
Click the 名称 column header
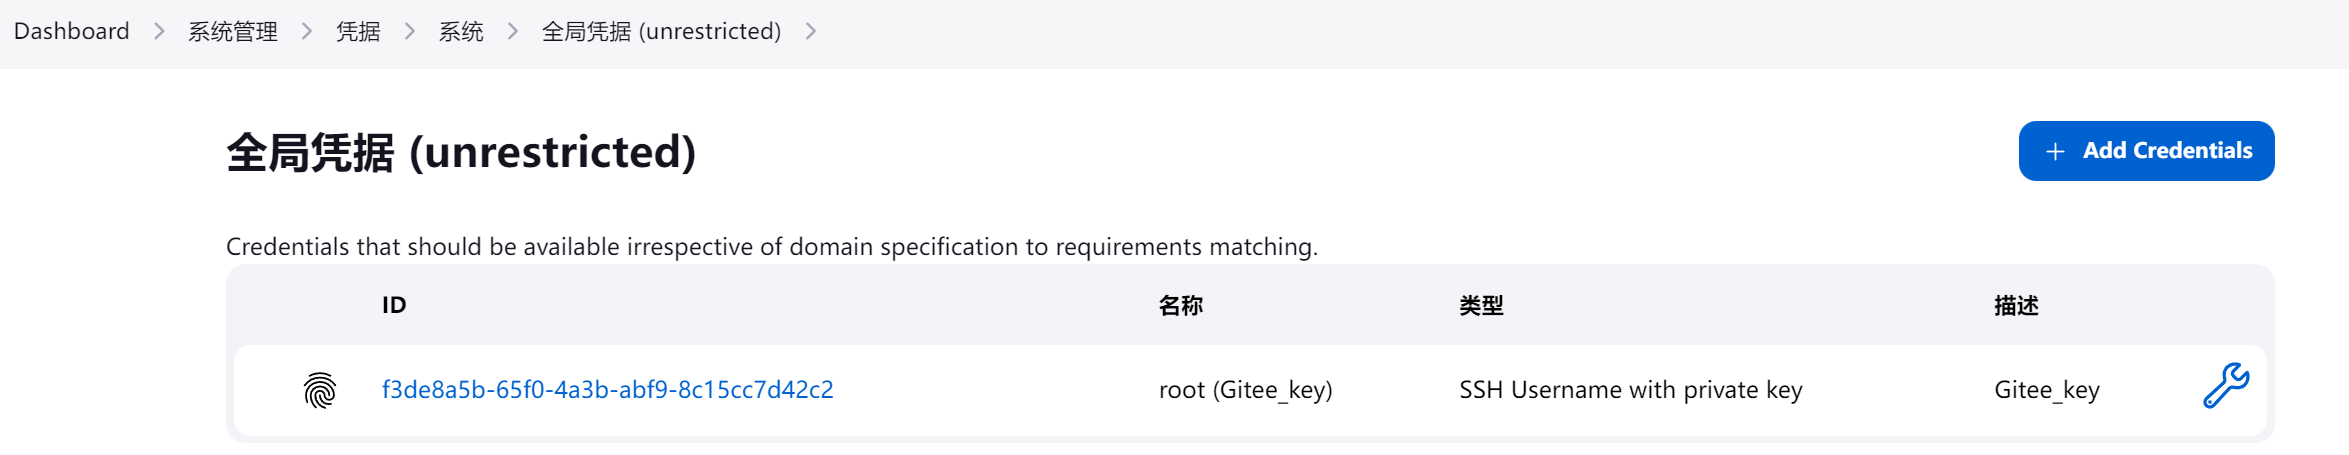point(1181,306)
